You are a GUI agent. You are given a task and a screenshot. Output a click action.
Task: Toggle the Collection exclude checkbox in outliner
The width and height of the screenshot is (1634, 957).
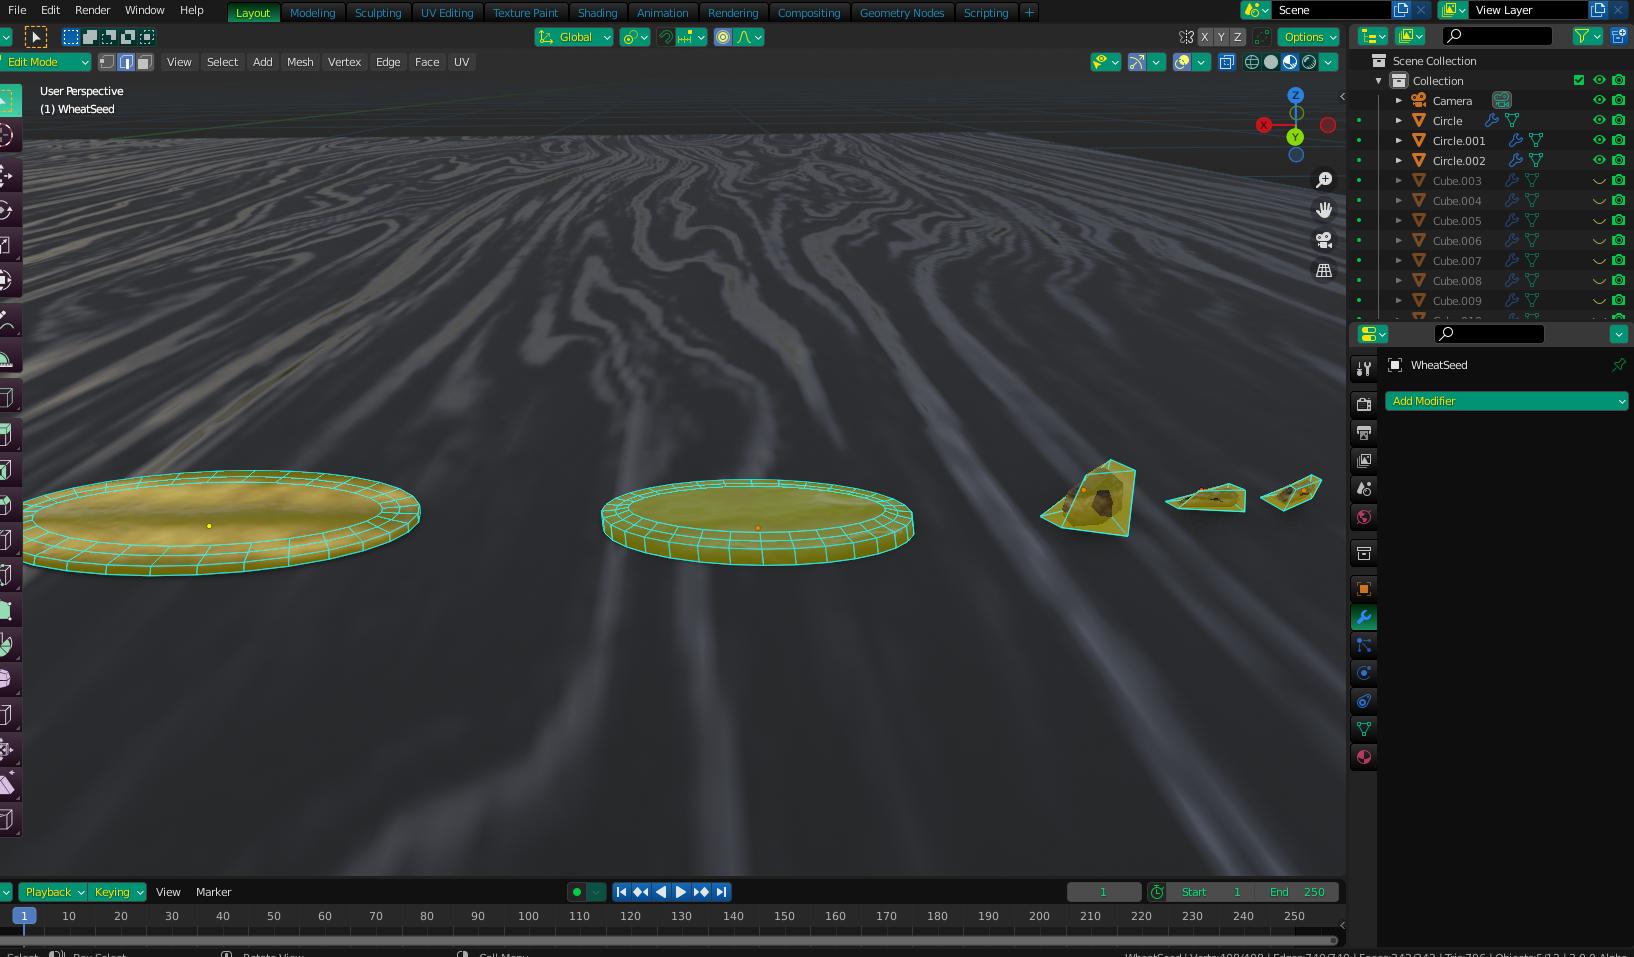[1579, 80]
